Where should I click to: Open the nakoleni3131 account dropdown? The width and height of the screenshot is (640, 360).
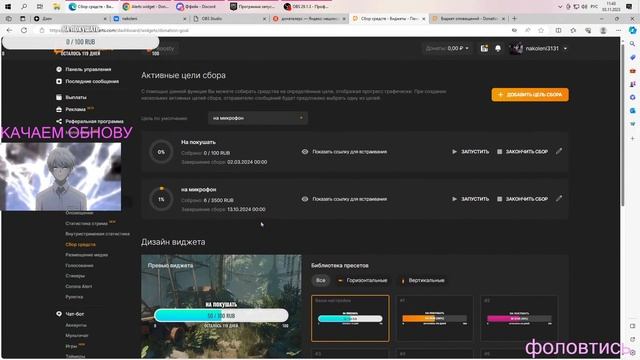538,49
